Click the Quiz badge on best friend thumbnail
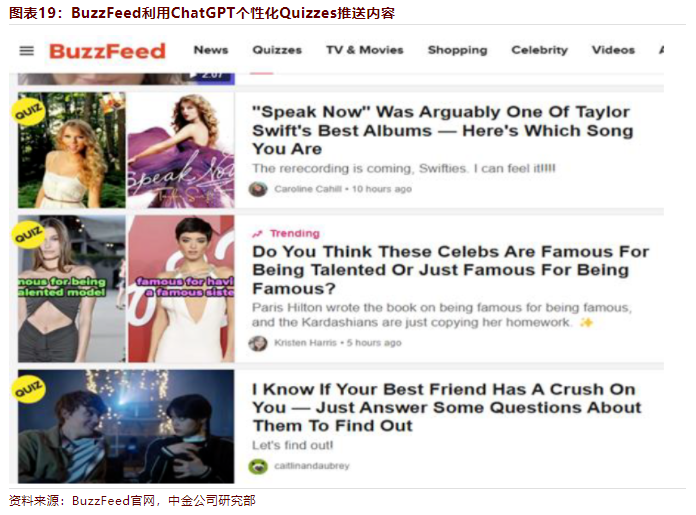This screenshot has width=696, height=515. [x=28, y=389]
